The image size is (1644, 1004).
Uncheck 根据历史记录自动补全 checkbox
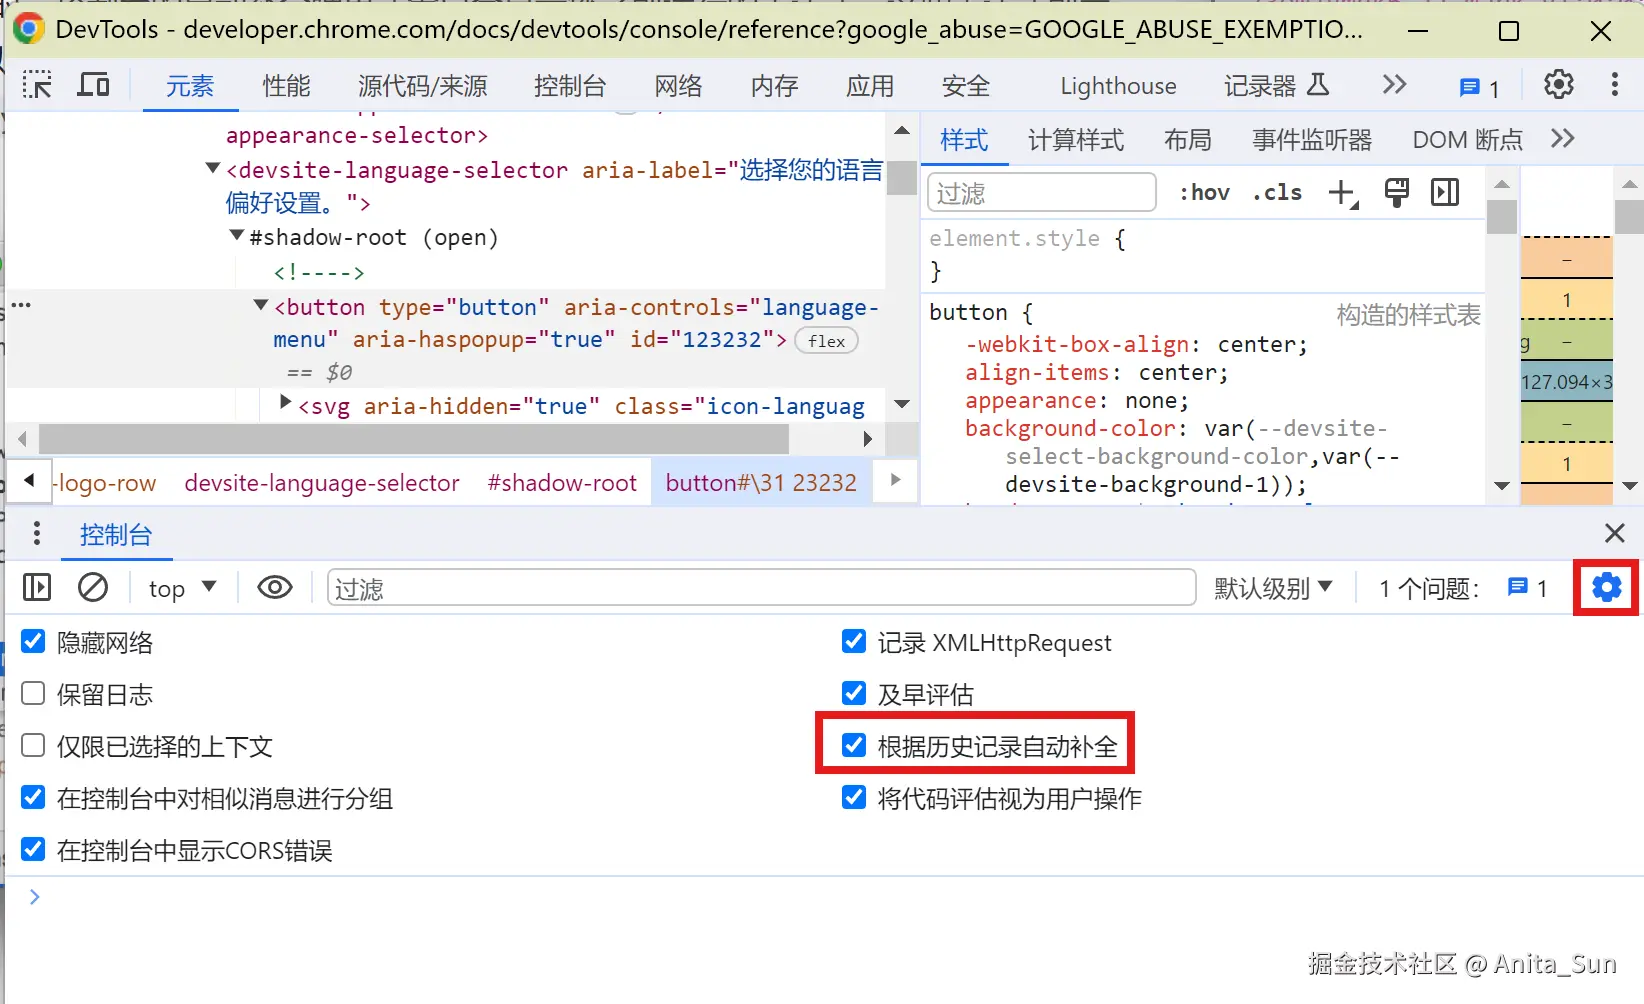click(854, 745)
